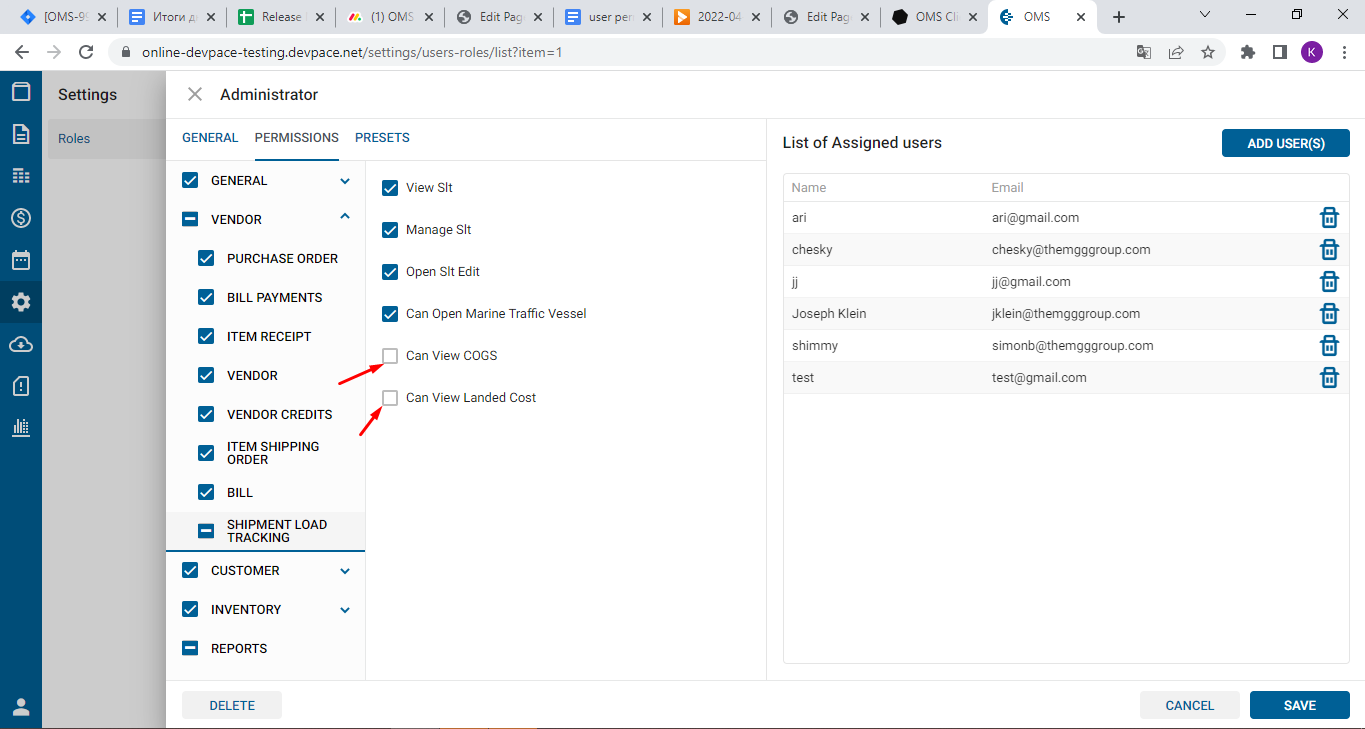The width and height of the screenshot is (1365, 729).
Task: Click the browser address bar URL
Action: pos(352,52)
